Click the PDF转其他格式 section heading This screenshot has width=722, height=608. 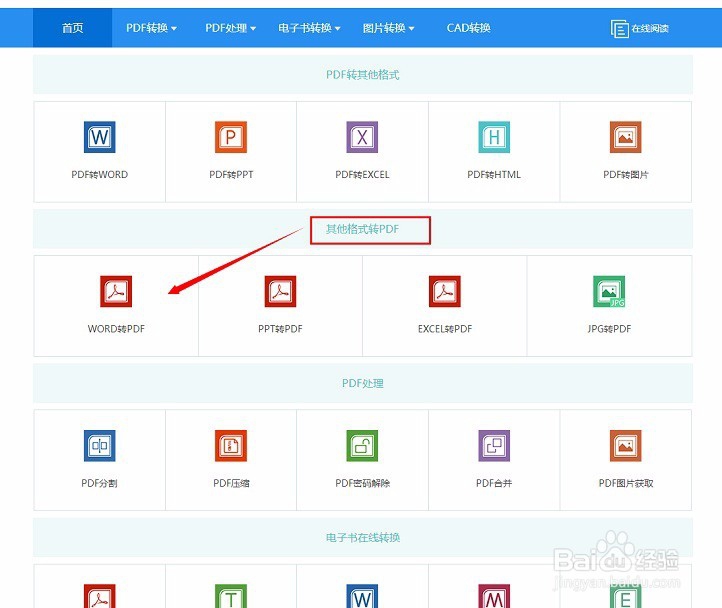click(362, 75)
